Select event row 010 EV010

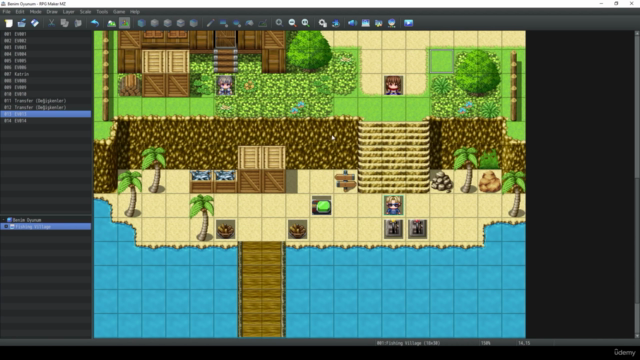[x=46, y=94]
